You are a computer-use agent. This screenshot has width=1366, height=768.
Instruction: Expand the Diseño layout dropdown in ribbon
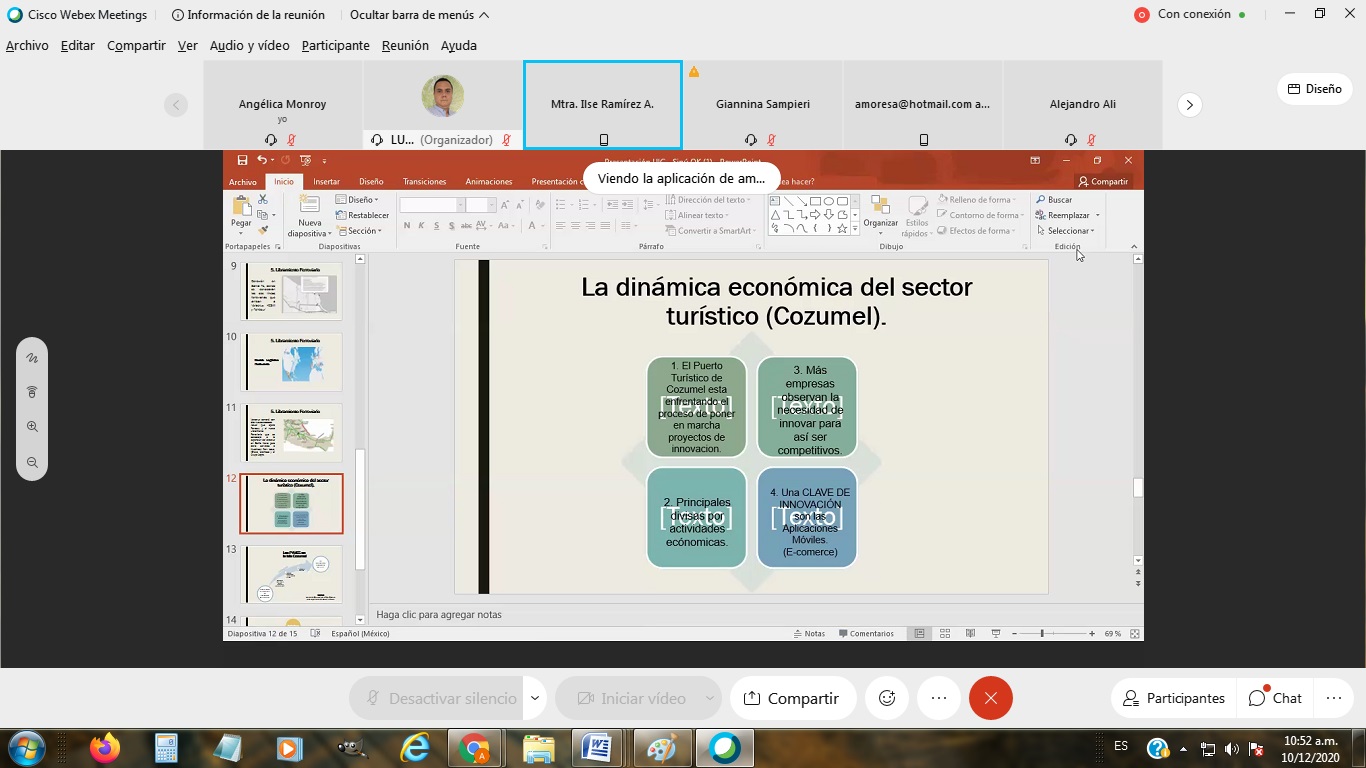click(x=356, y=200)
